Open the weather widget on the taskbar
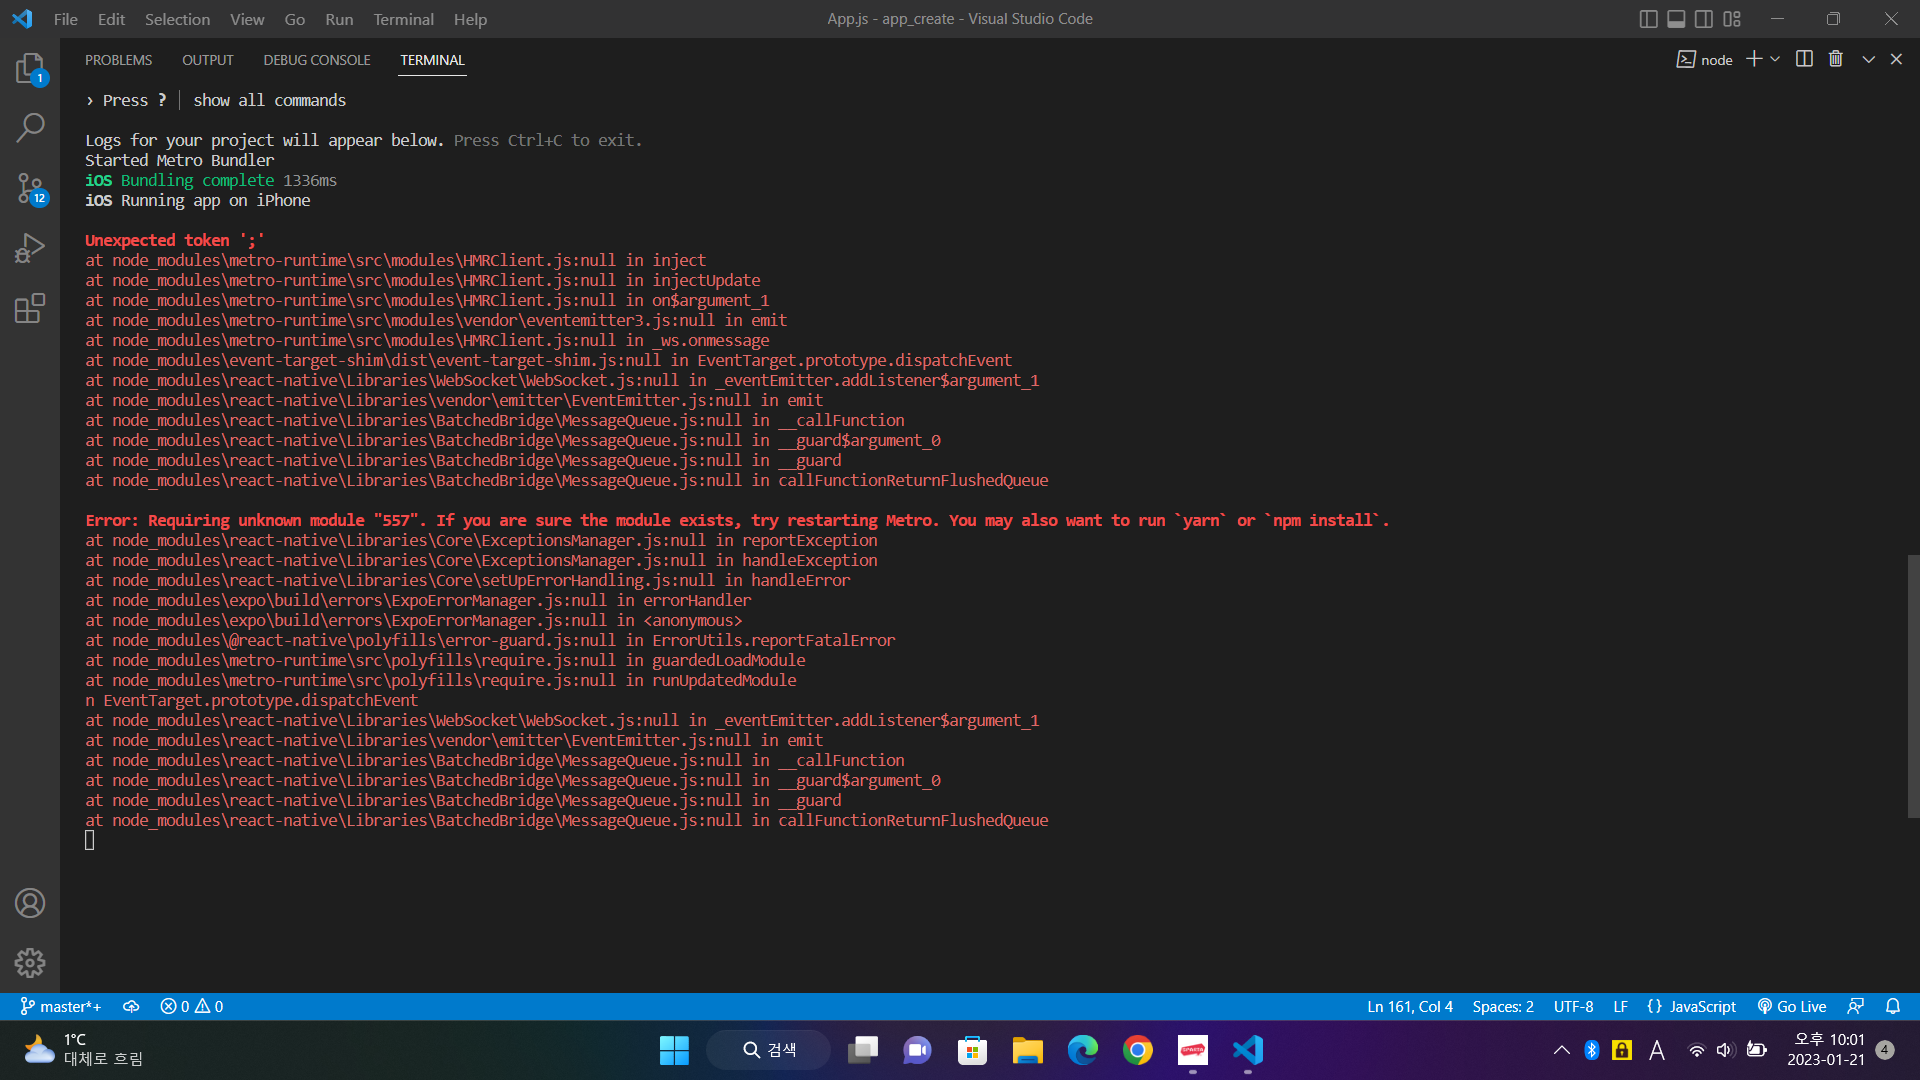Image resolution: width=1920 pixels, height=1080 pixels. [83, 1050]
